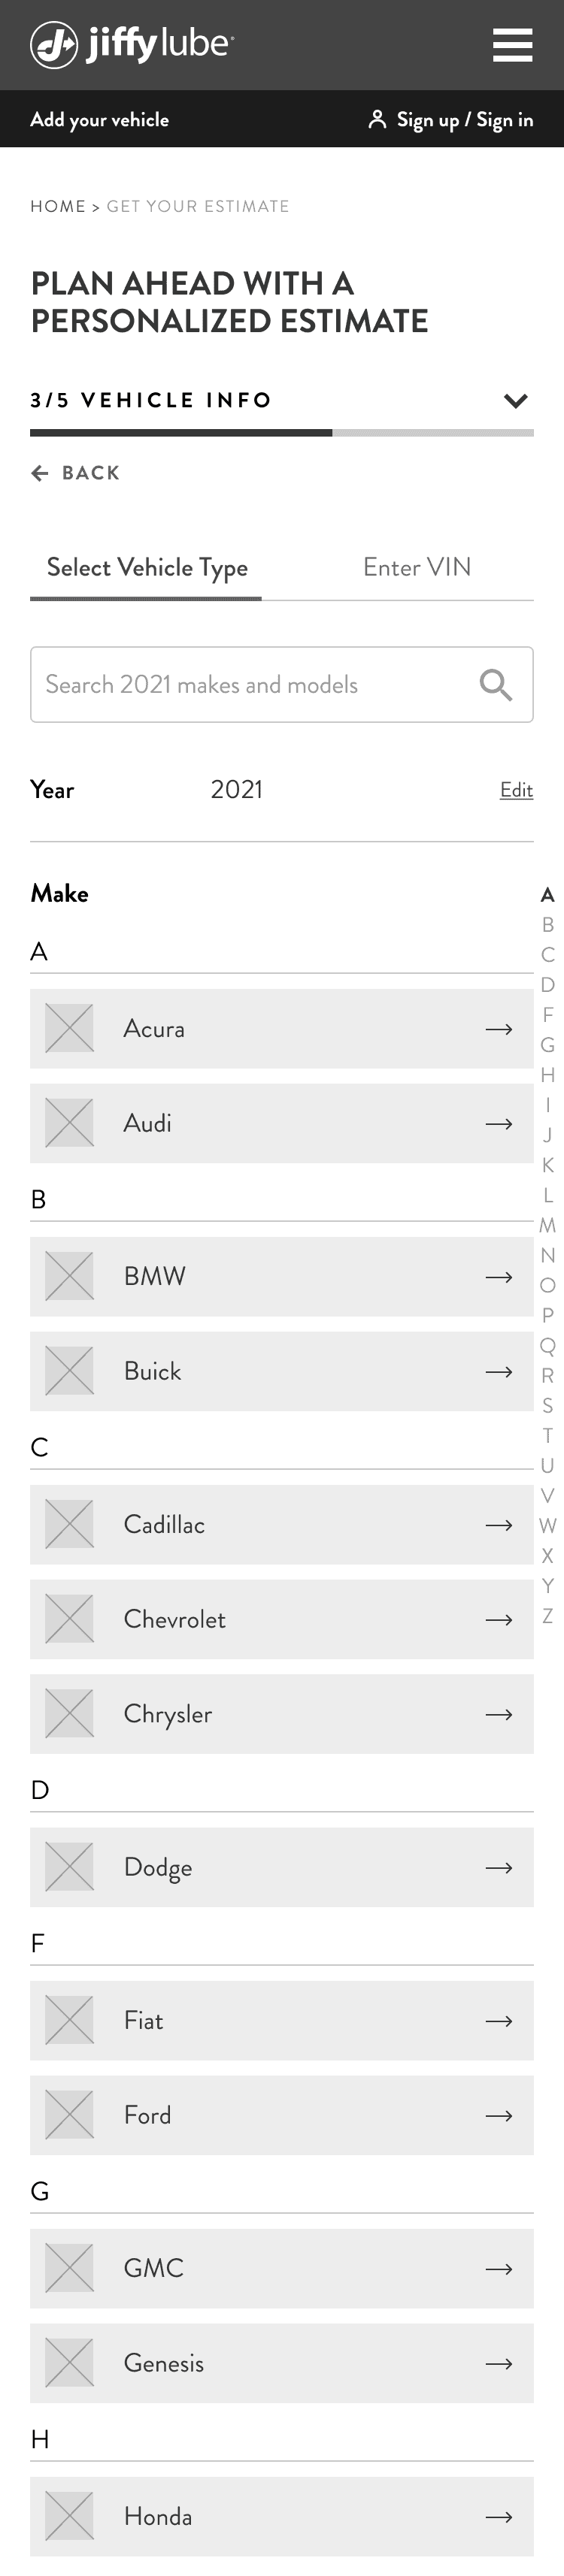
Task: Click the arrow on the Audi row
Action: [498, 1124]
